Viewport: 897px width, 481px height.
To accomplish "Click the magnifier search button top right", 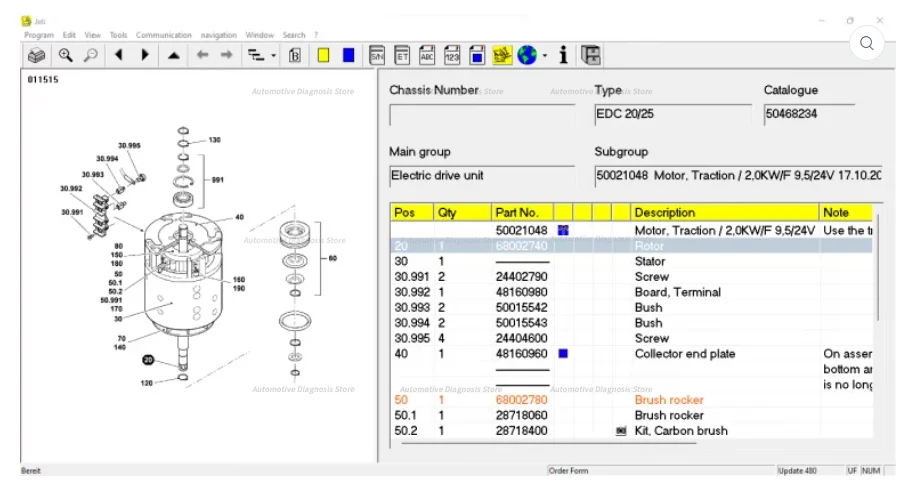I will click(x=867, y=43).
